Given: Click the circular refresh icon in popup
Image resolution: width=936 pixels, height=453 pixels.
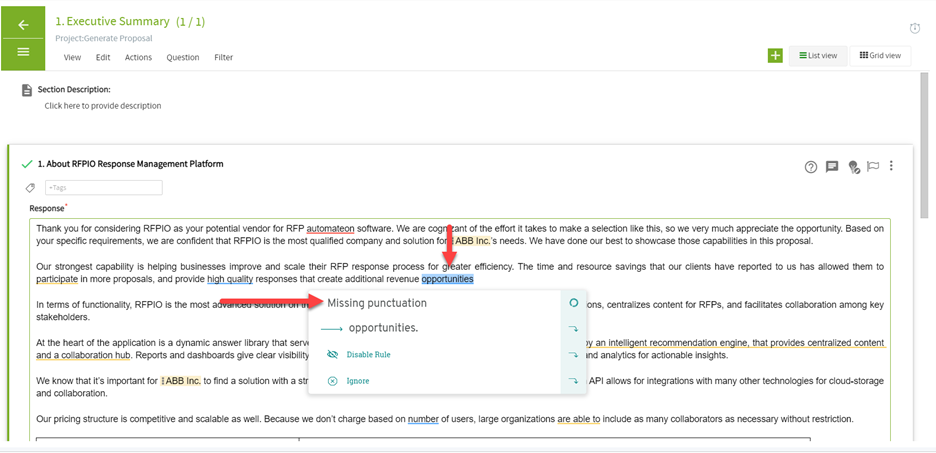Looking at the screenshot, I should click(574, 303).
